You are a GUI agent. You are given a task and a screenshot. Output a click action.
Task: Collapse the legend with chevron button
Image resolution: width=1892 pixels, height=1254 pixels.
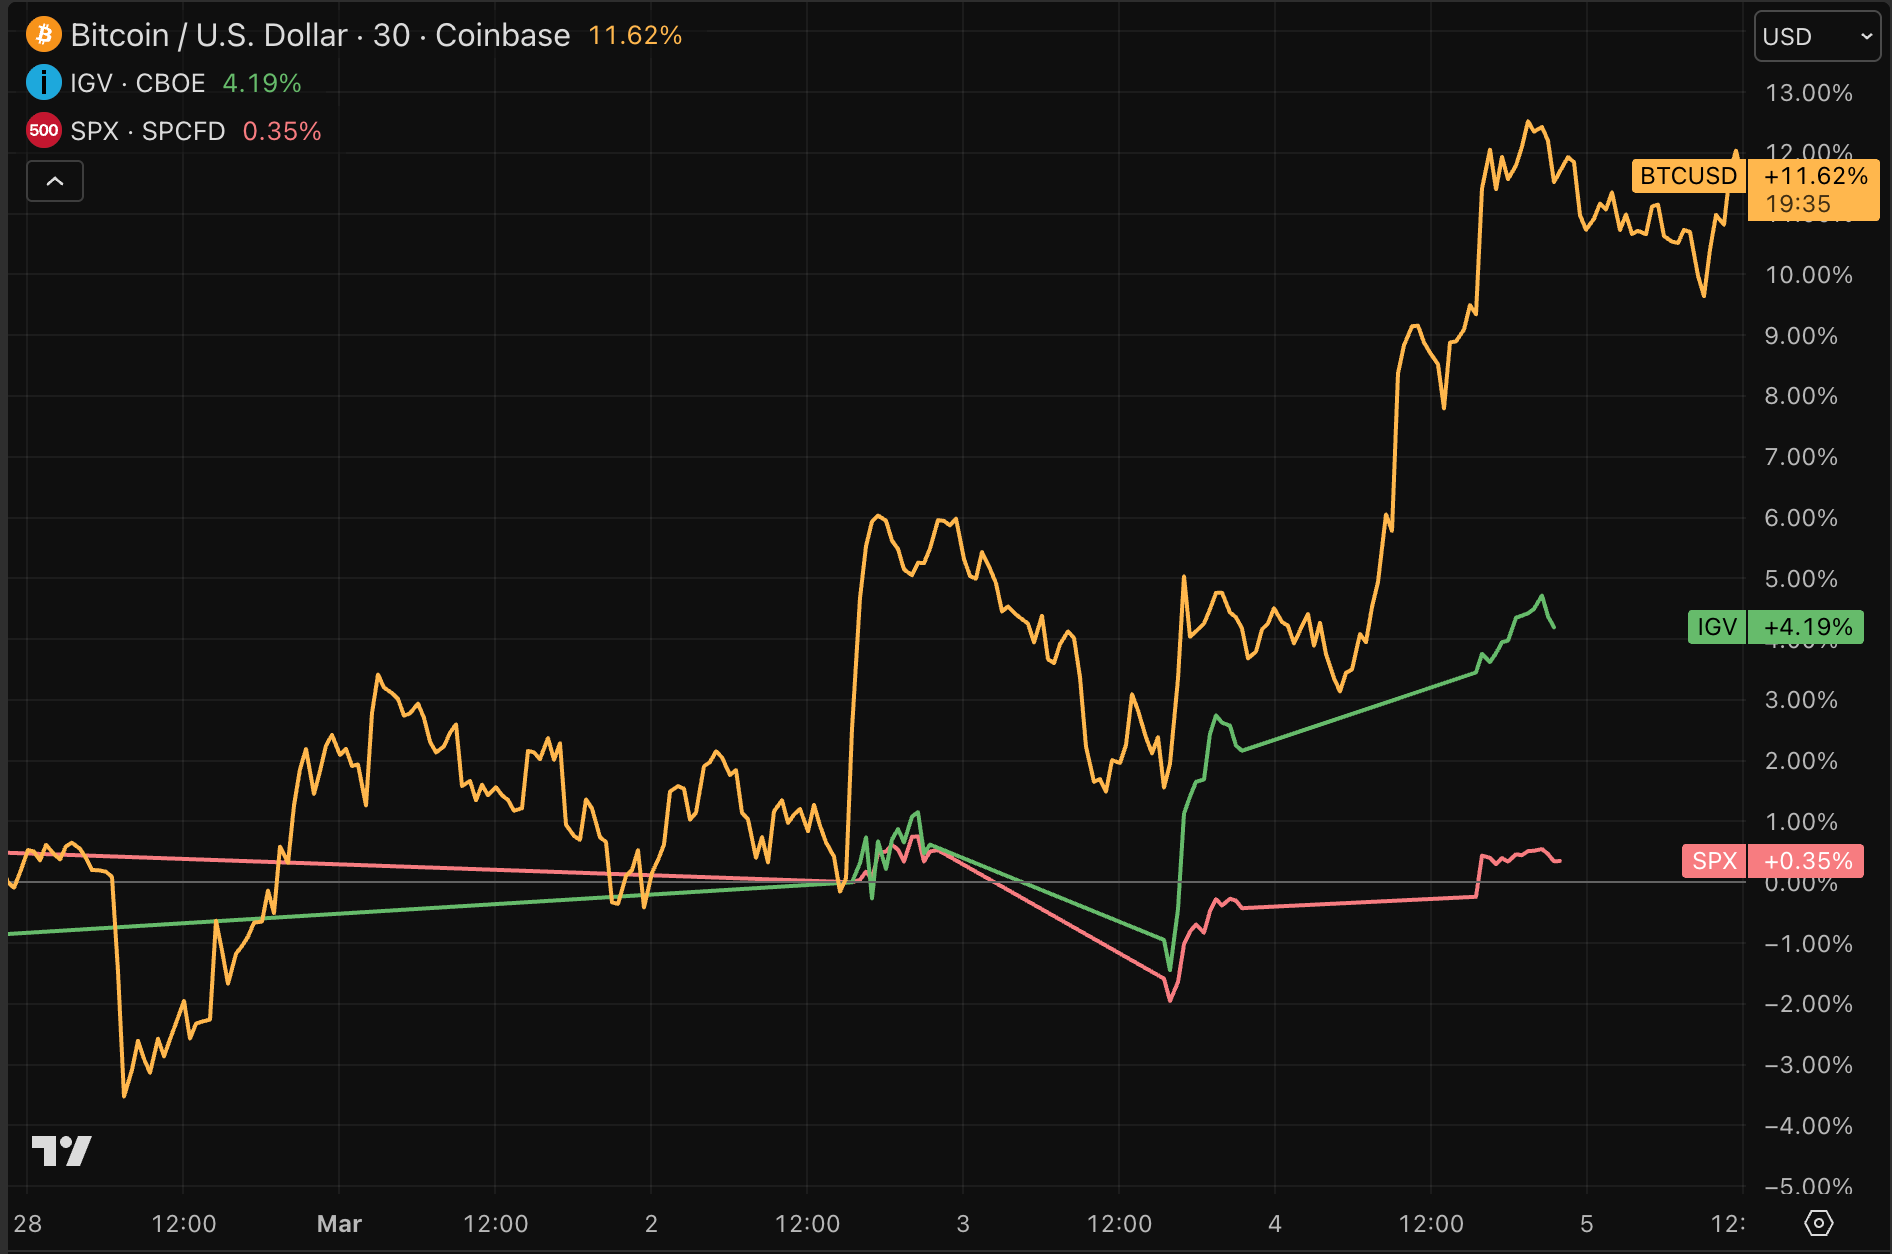click(55, 181)
